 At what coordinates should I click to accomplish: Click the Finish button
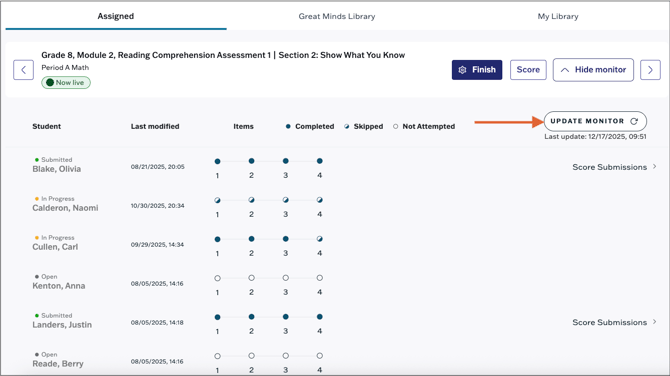point(477,70)
